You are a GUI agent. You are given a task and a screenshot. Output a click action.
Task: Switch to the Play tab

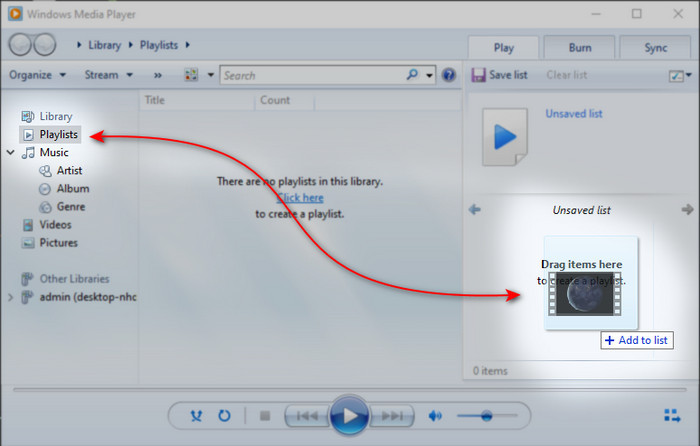[x=504, y=48]
